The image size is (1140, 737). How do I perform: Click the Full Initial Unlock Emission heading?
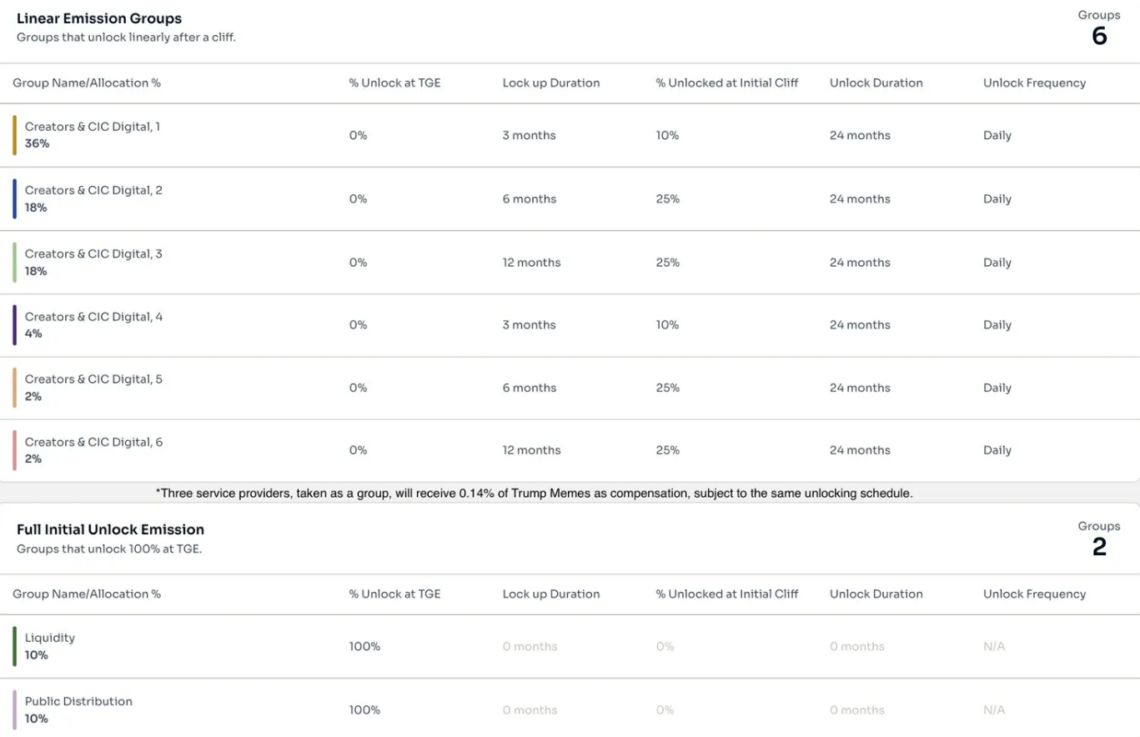(x=110, y=530)
